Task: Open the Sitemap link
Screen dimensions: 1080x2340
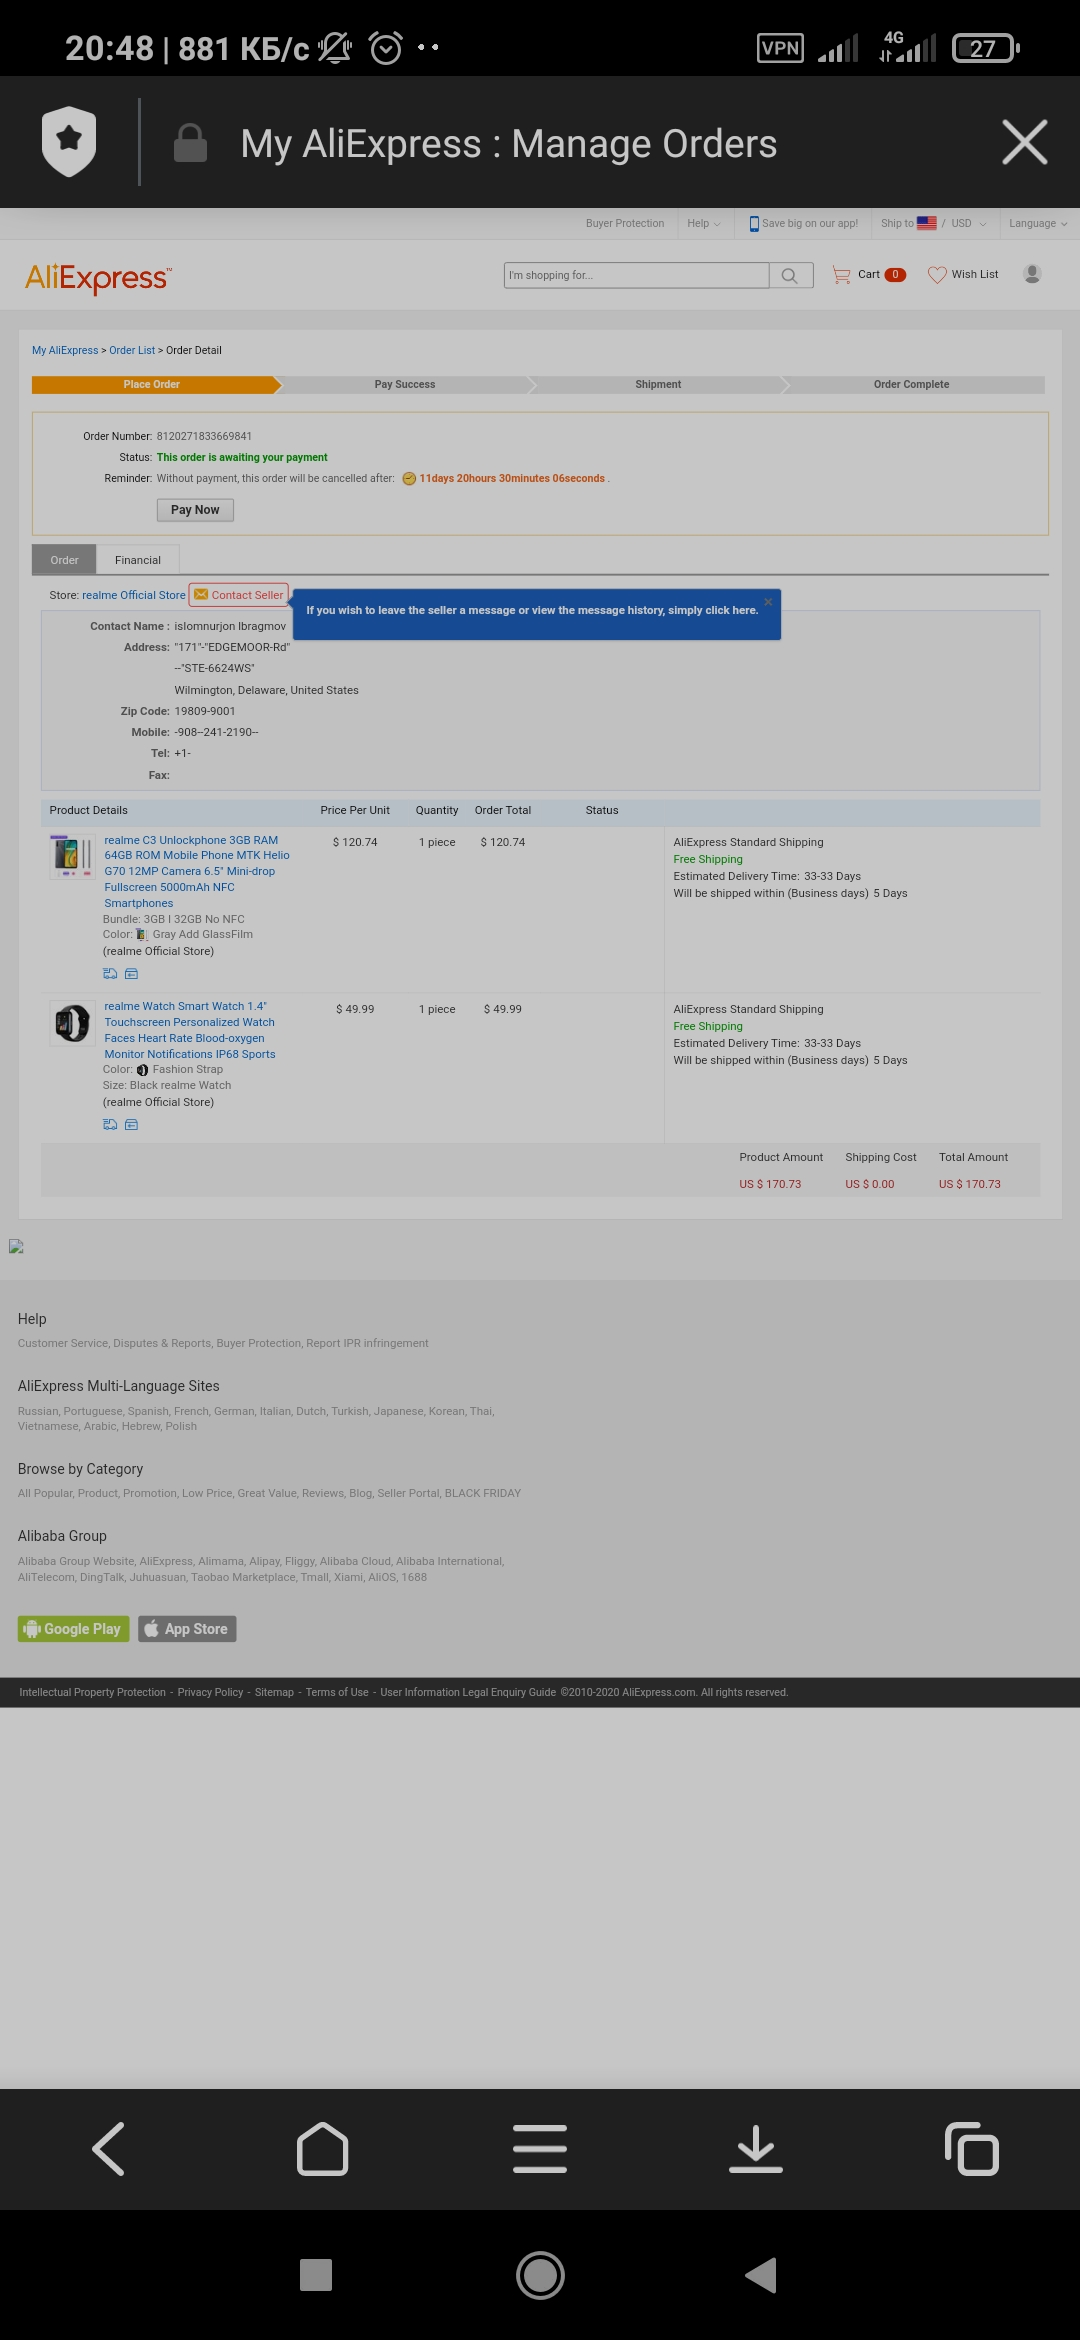Action: (274, 1692)
